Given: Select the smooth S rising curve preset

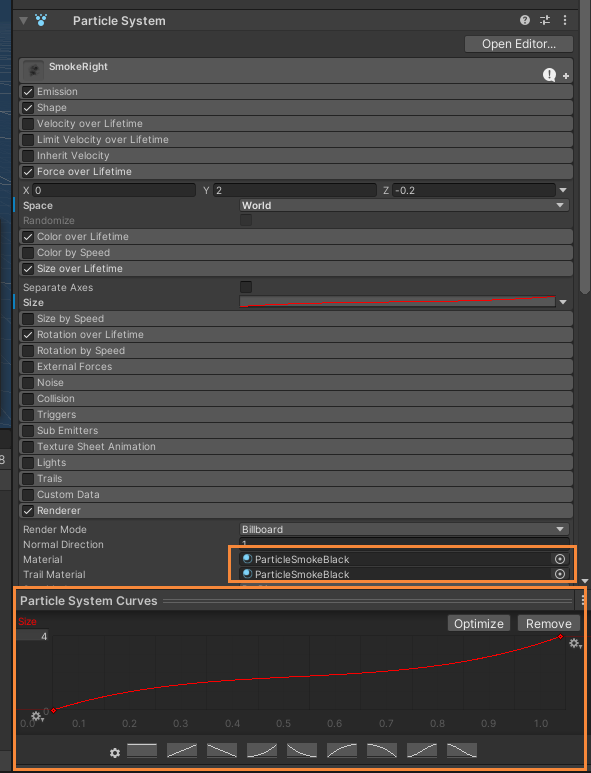Looking at the screenshot, I should [x=421, y=750].
